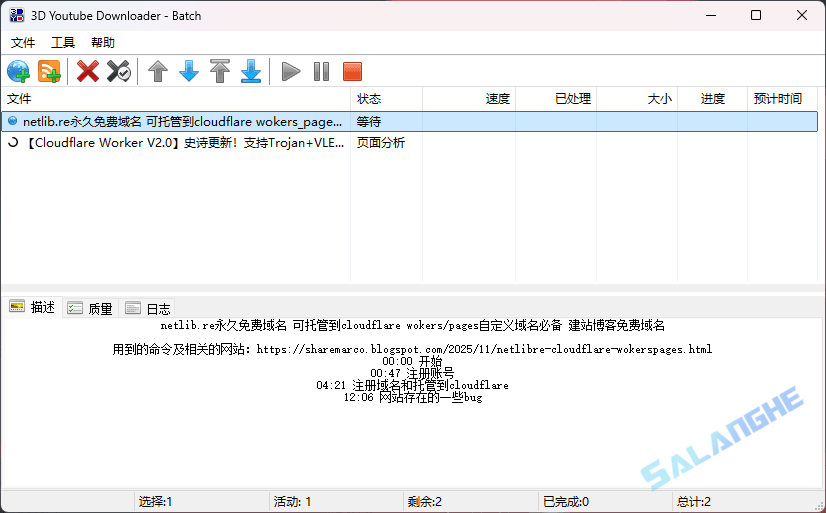Click the 04:21 注册域名和托管到cloudflare line
Image resolution: width=826 pixels, height=513 pixels.
click(x=412, y=385)
